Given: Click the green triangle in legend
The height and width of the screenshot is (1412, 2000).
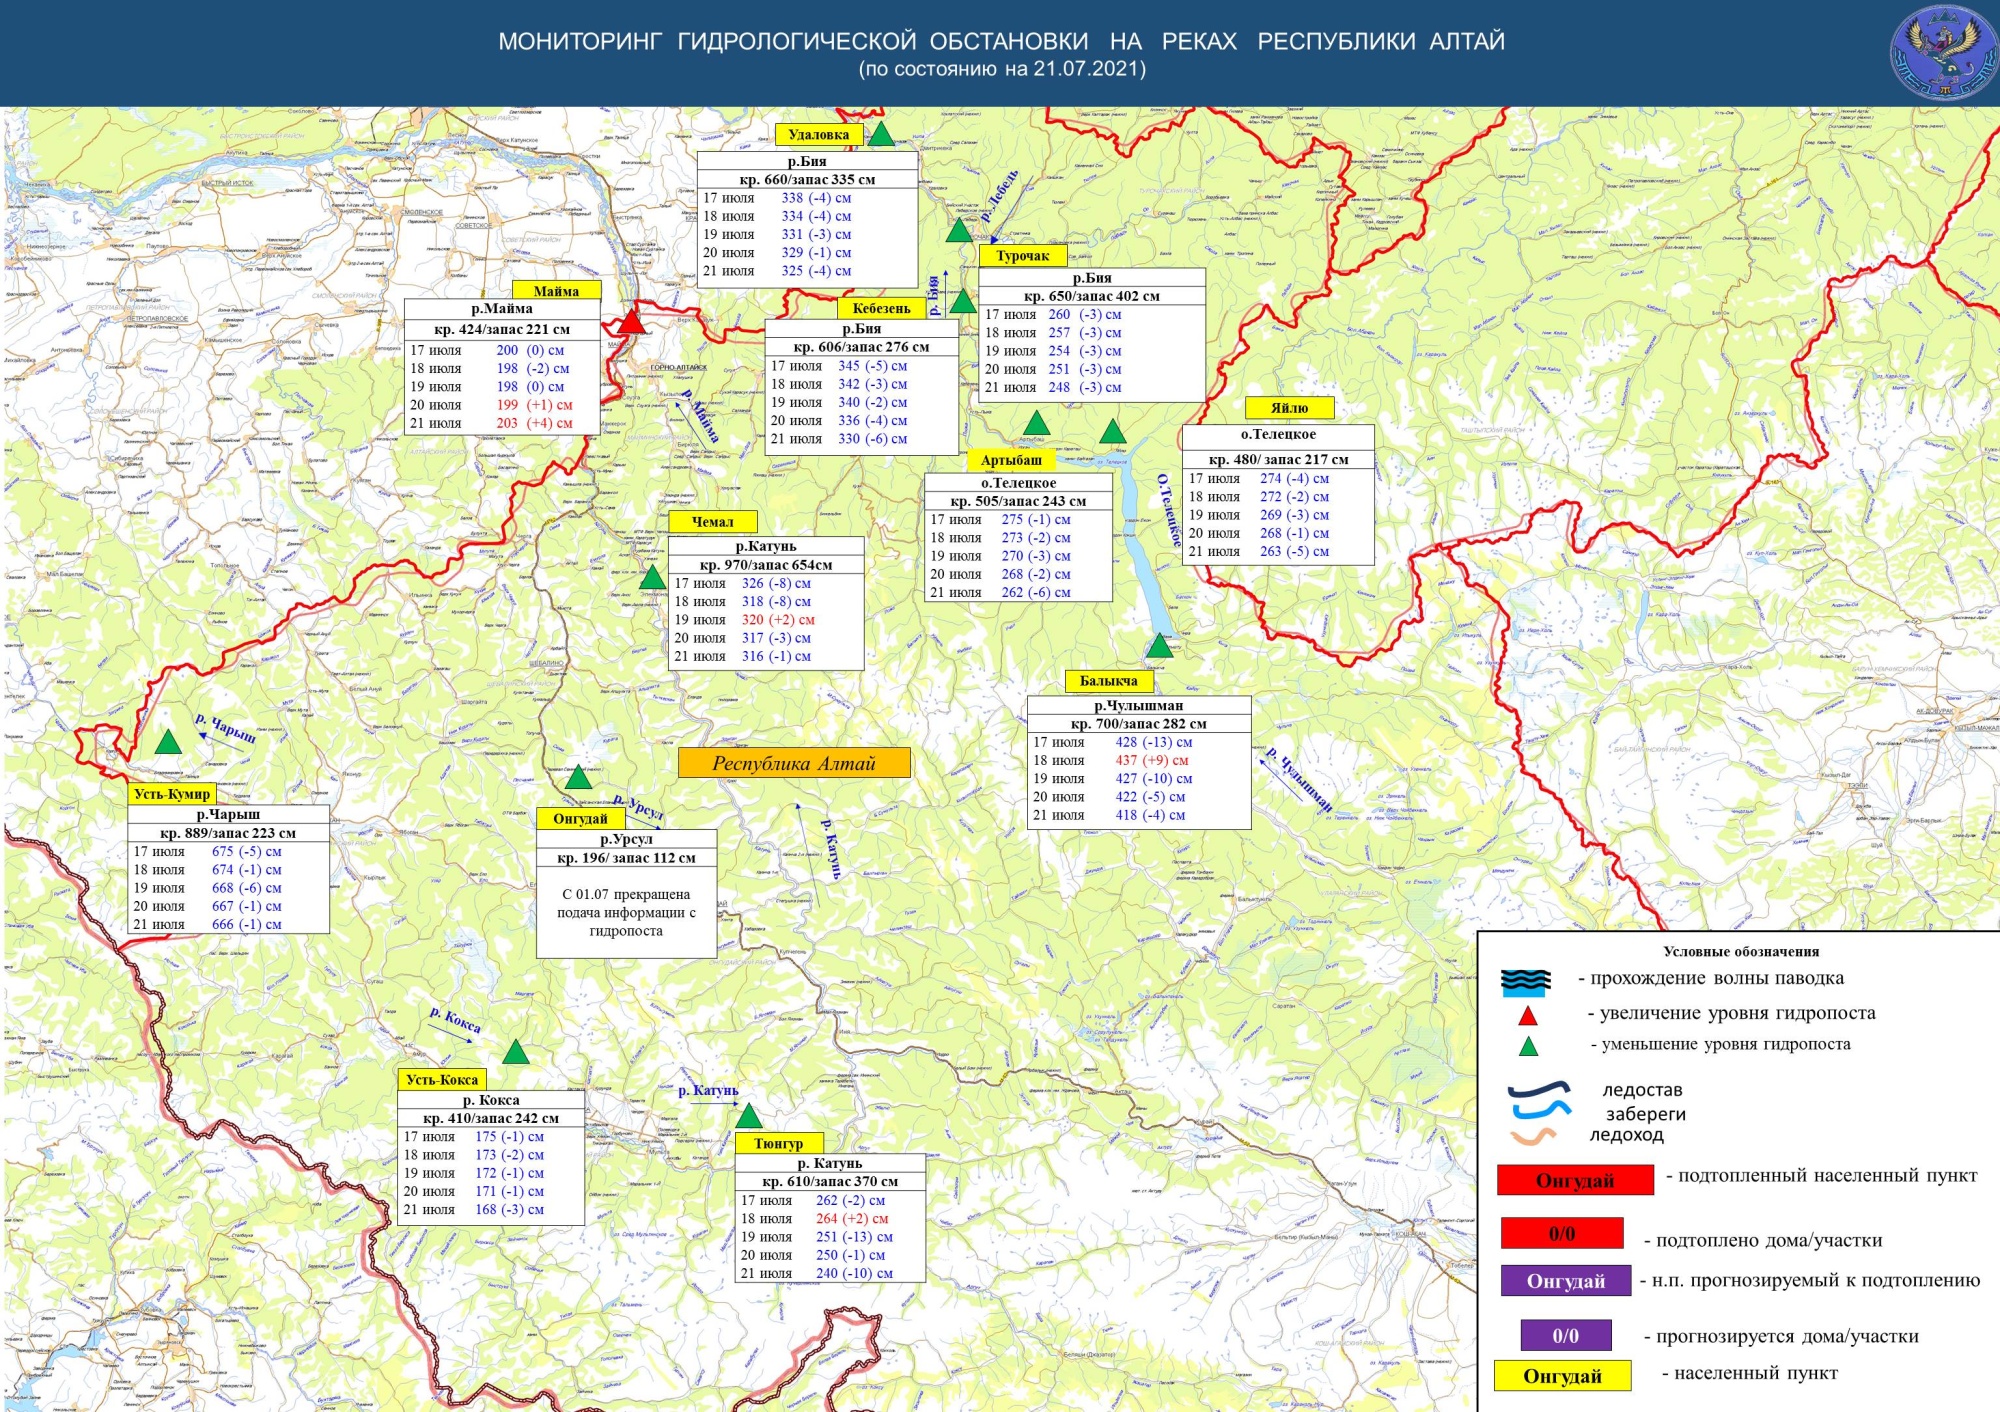Looking at the screenshot, I should [1528, 1047].
